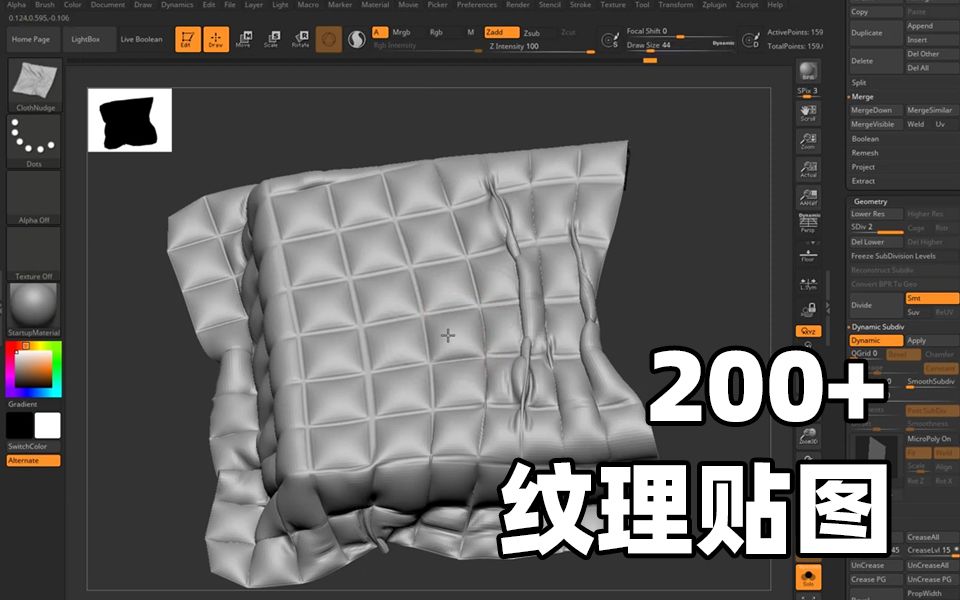Click the Divide button

point(876,305)
